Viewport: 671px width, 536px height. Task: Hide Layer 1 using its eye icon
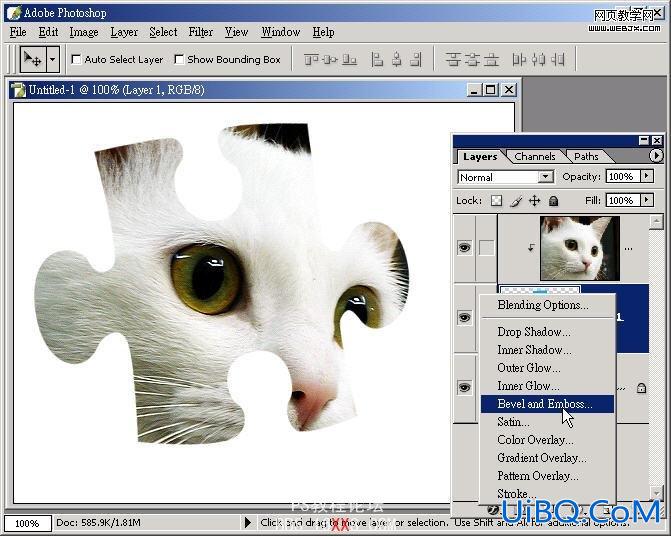pyautogui.click(x=464, y=318)
